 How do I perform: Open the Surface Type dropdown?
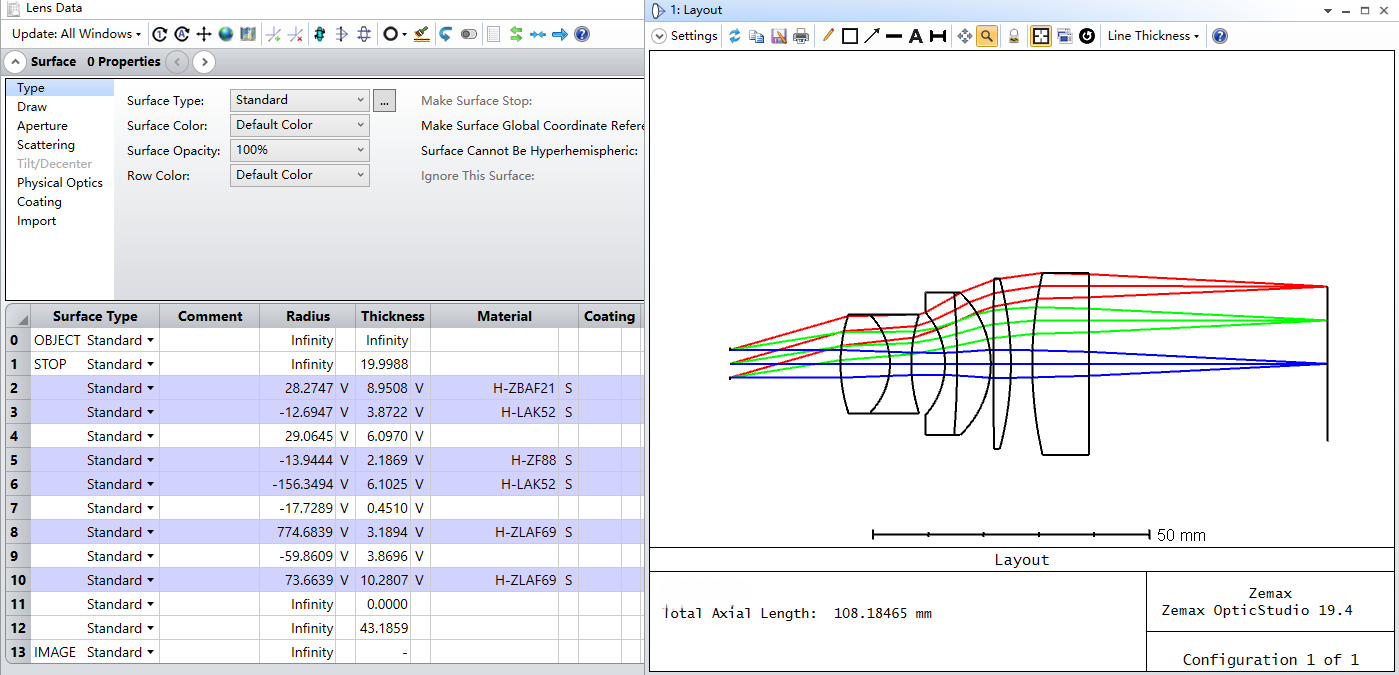coord(300,100)
